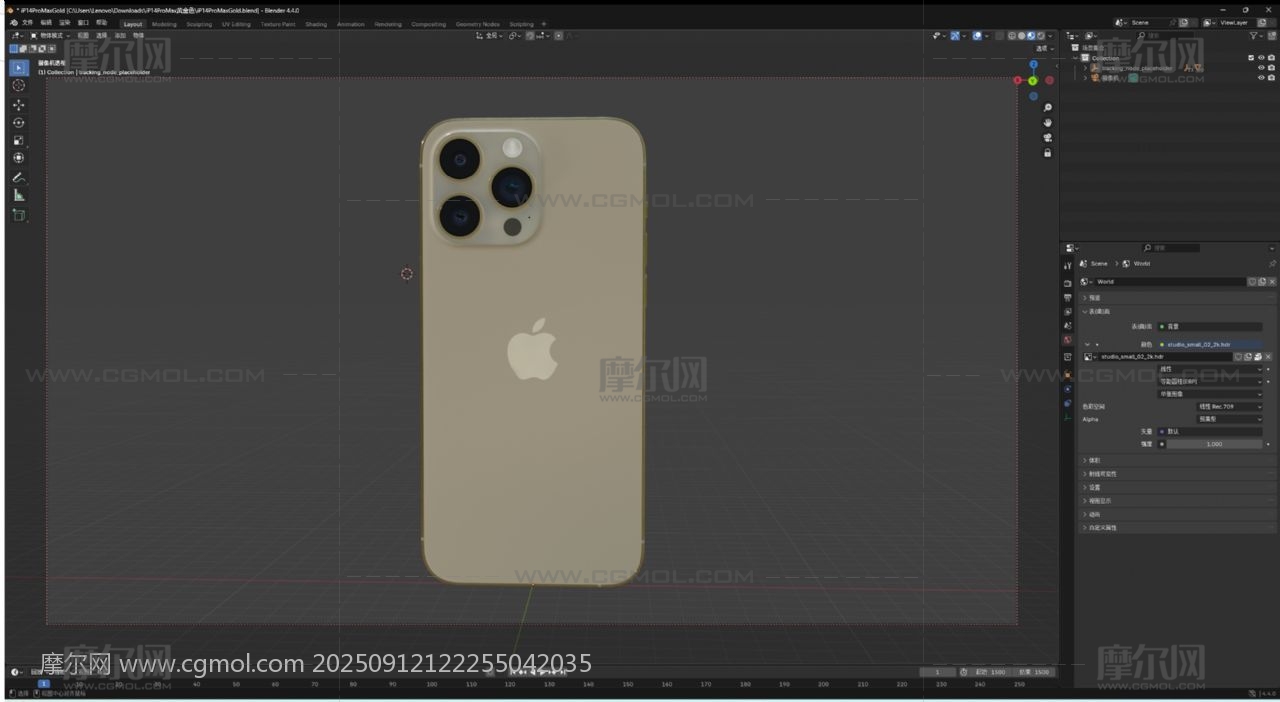Switch to material preview shading
The image size is (1280, 702).
click(1032, 36)
